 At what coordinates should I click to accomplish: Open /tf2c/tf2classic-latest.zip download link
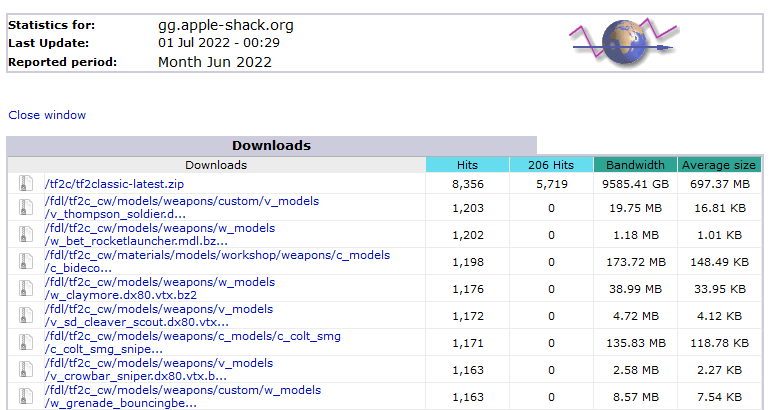pyautogui.click(x=114, y=184)
